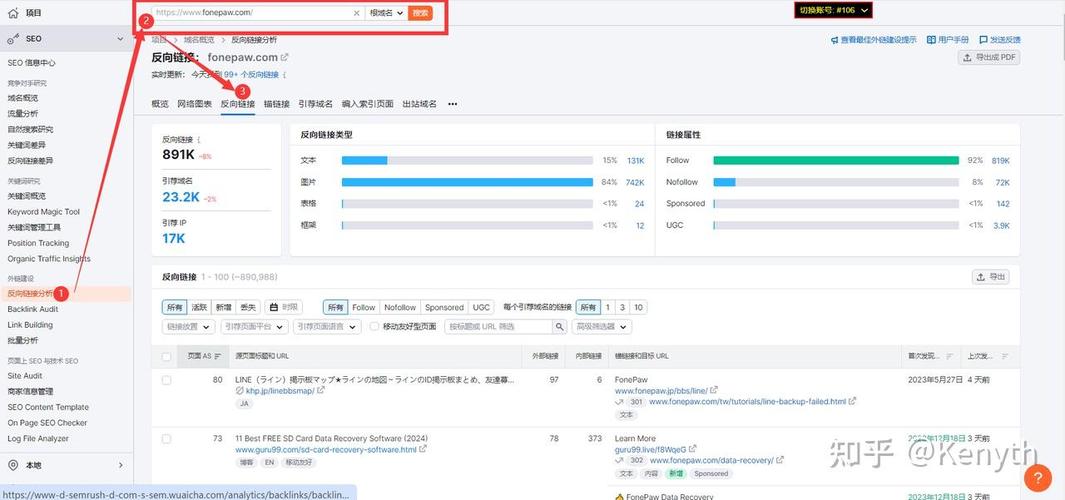Open line-backup-failed.html external link icon
1065x500 pixels.
coord(852,401)
